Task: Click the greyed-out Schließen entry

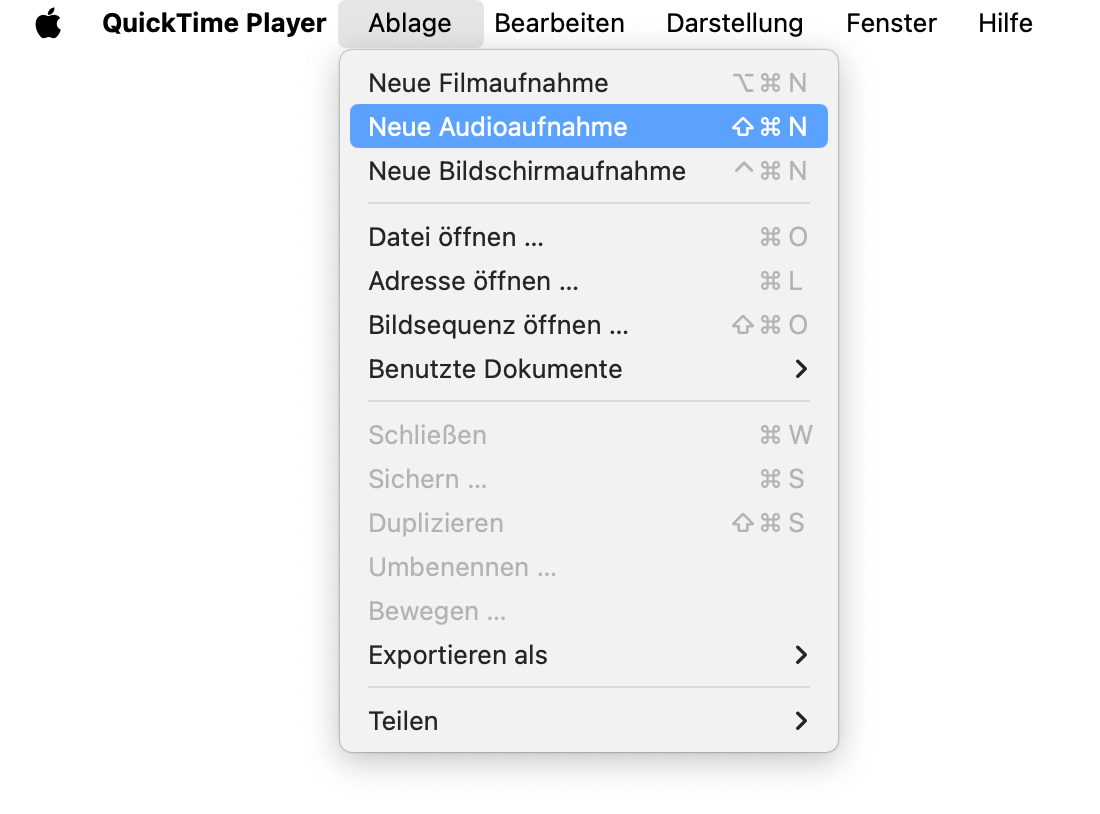Action: 427,435
